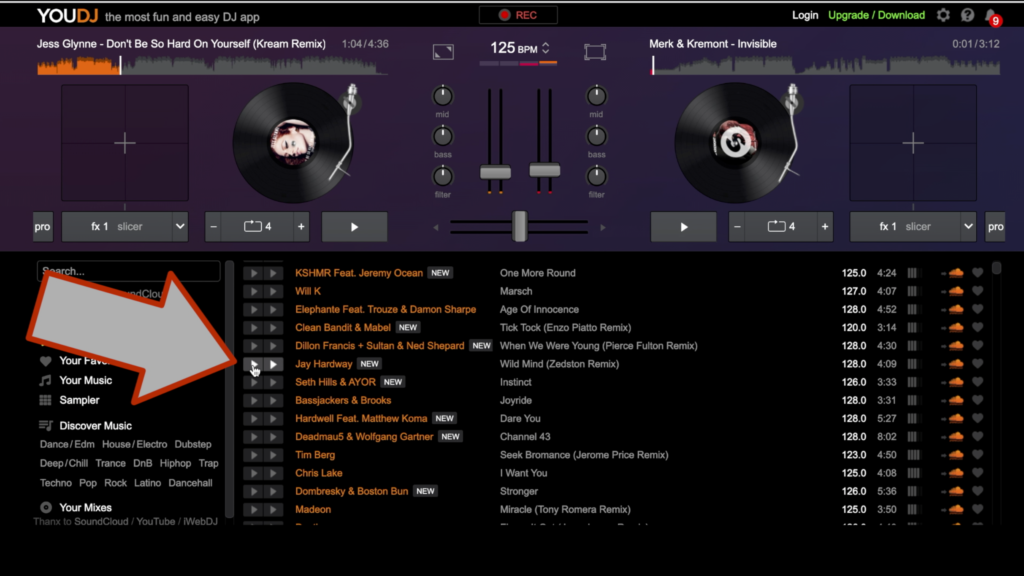Nudge crossfader with the left arrow
The width and height of the screenshot is (1024, 576).
pos(436,227)
